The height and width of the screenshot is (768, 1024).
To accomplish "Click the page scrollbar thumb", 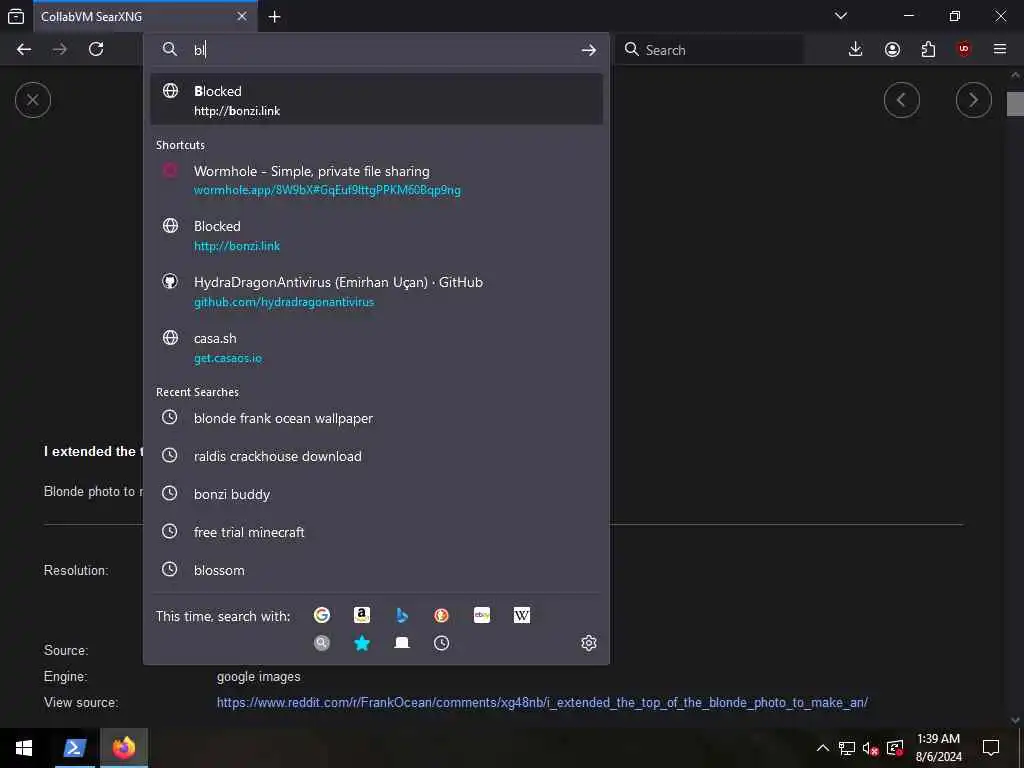I will click(x=1015, y=104).
